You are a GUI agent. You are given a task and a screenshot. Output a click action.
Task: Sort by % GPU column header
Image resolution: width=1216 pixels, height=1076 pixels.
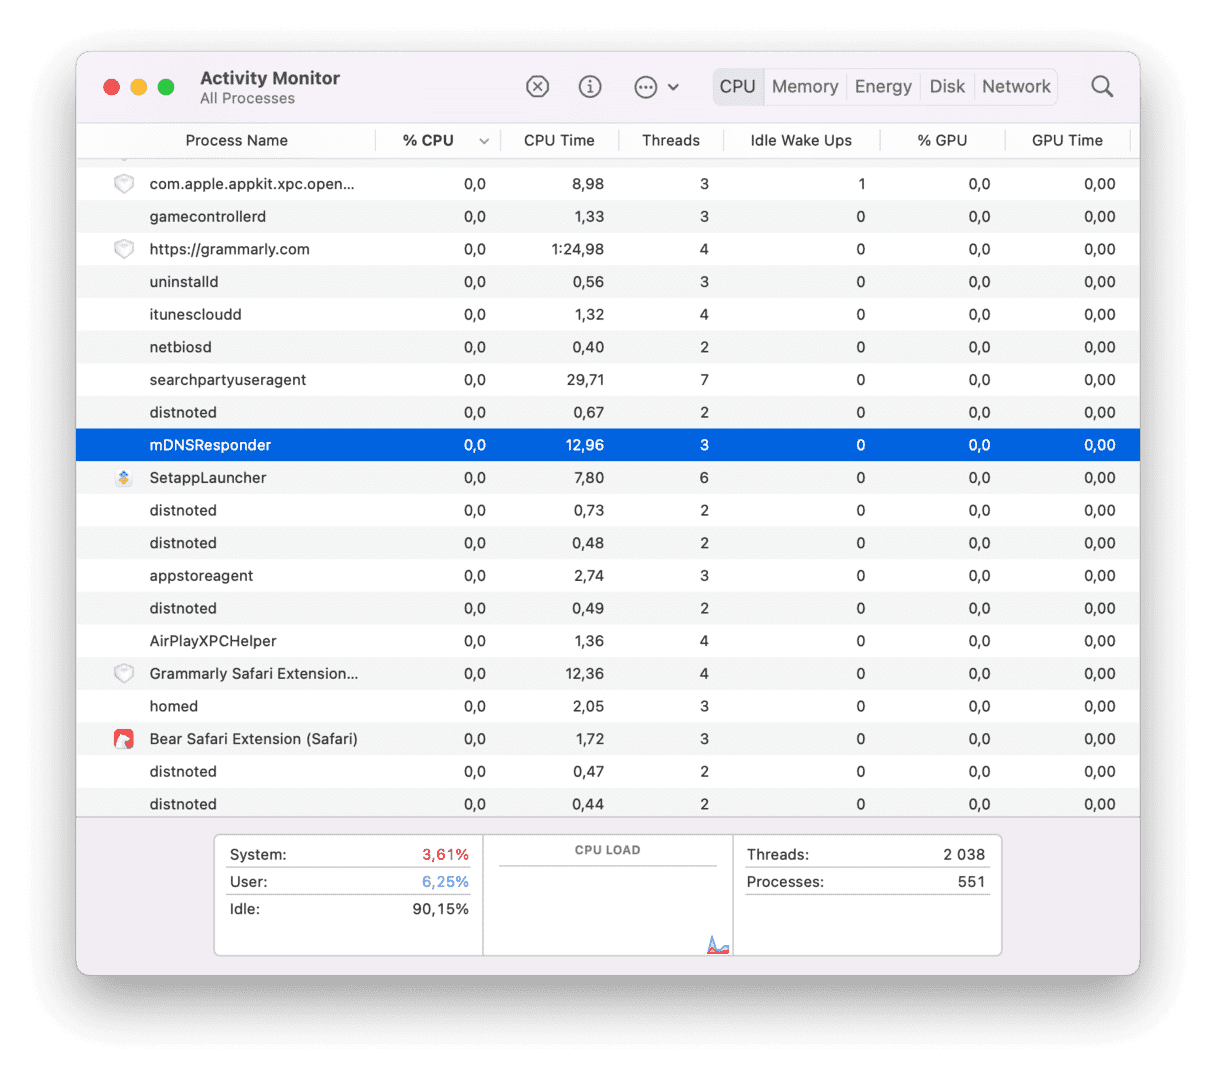click(x=942, y=141)
